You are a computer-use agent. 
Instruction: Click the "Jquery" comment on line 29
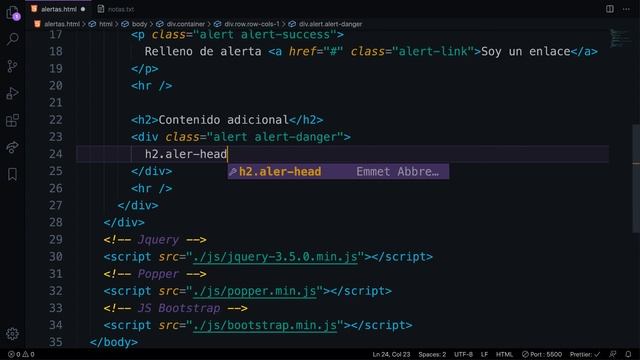(158, 240)
